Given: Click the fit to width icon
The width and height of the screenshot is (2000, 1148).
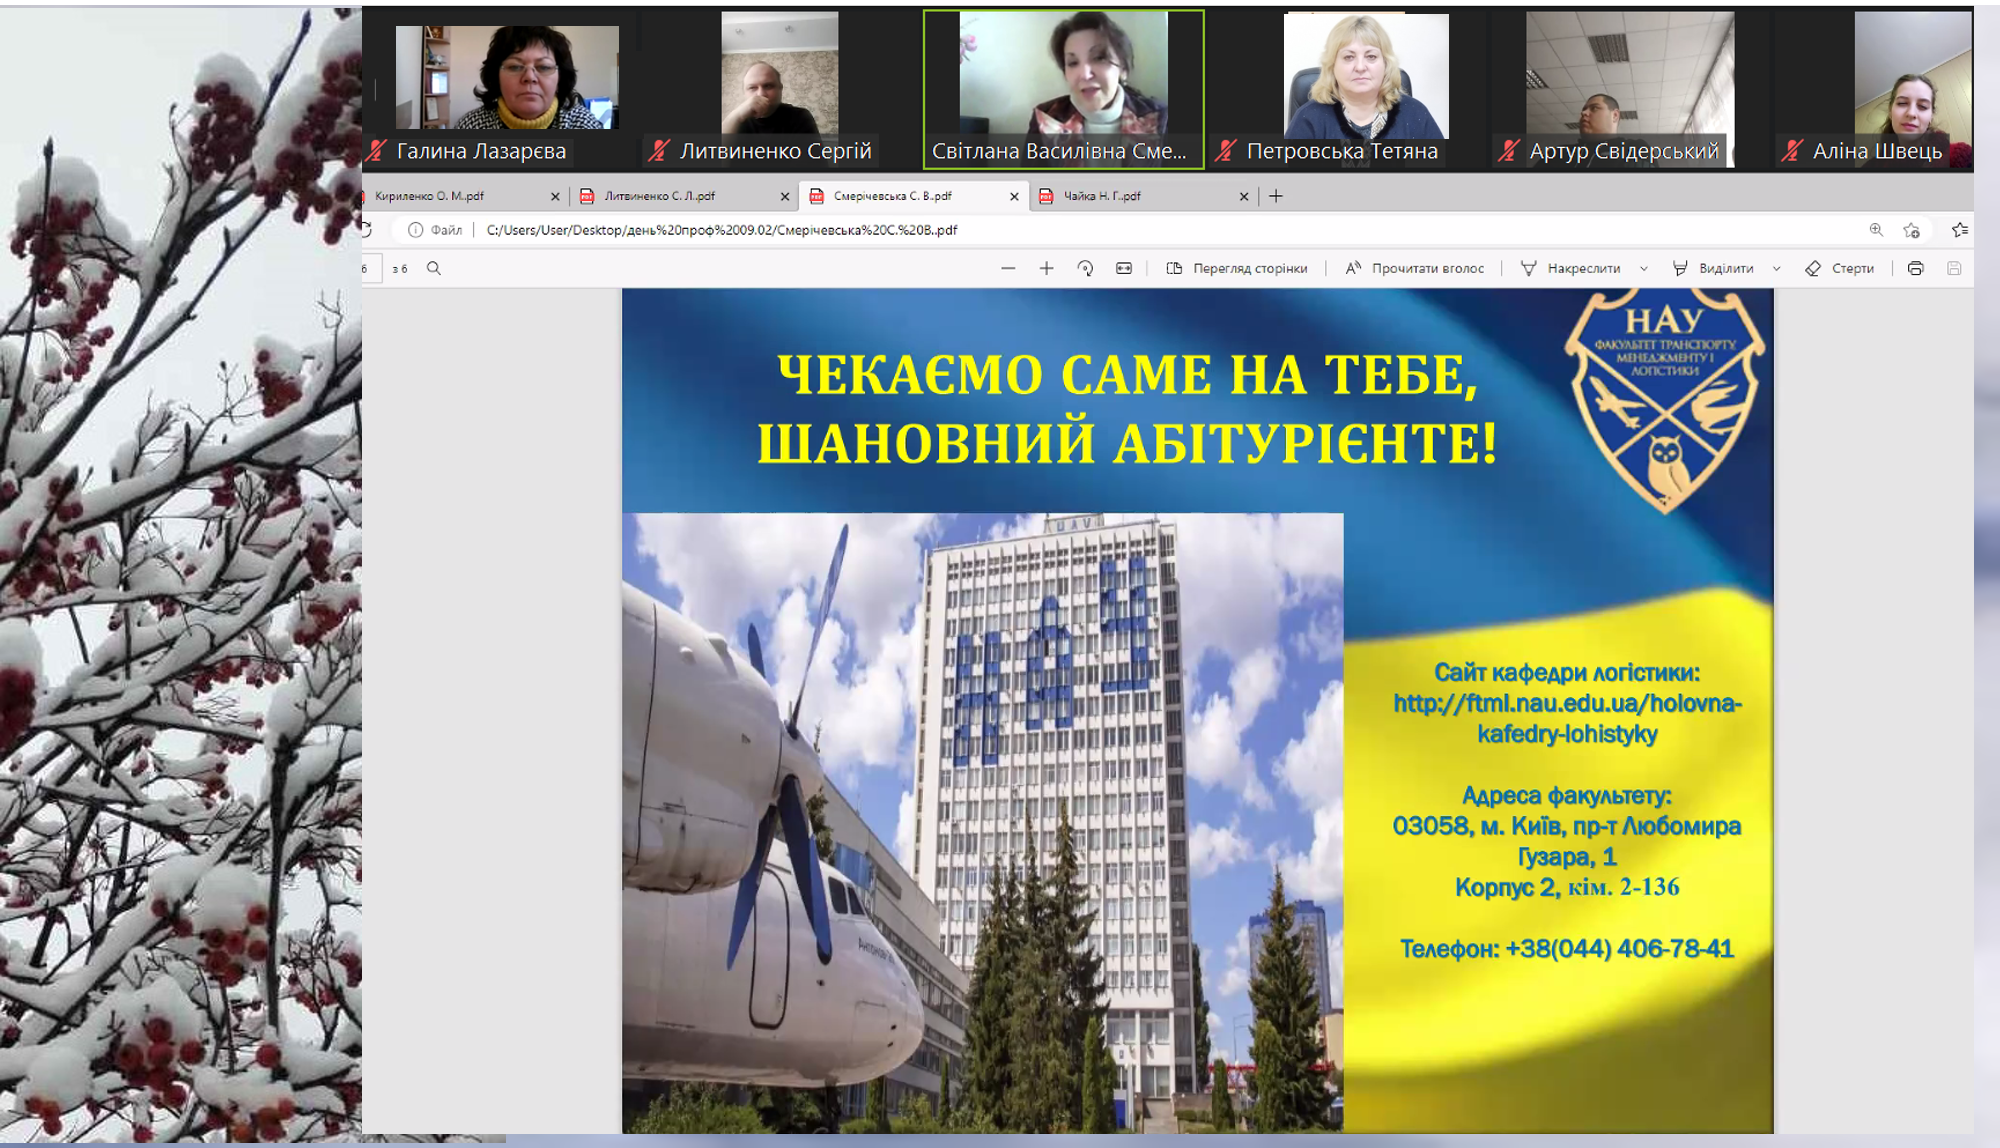Looking at the screenshot, I should (x=1124, y=268).
